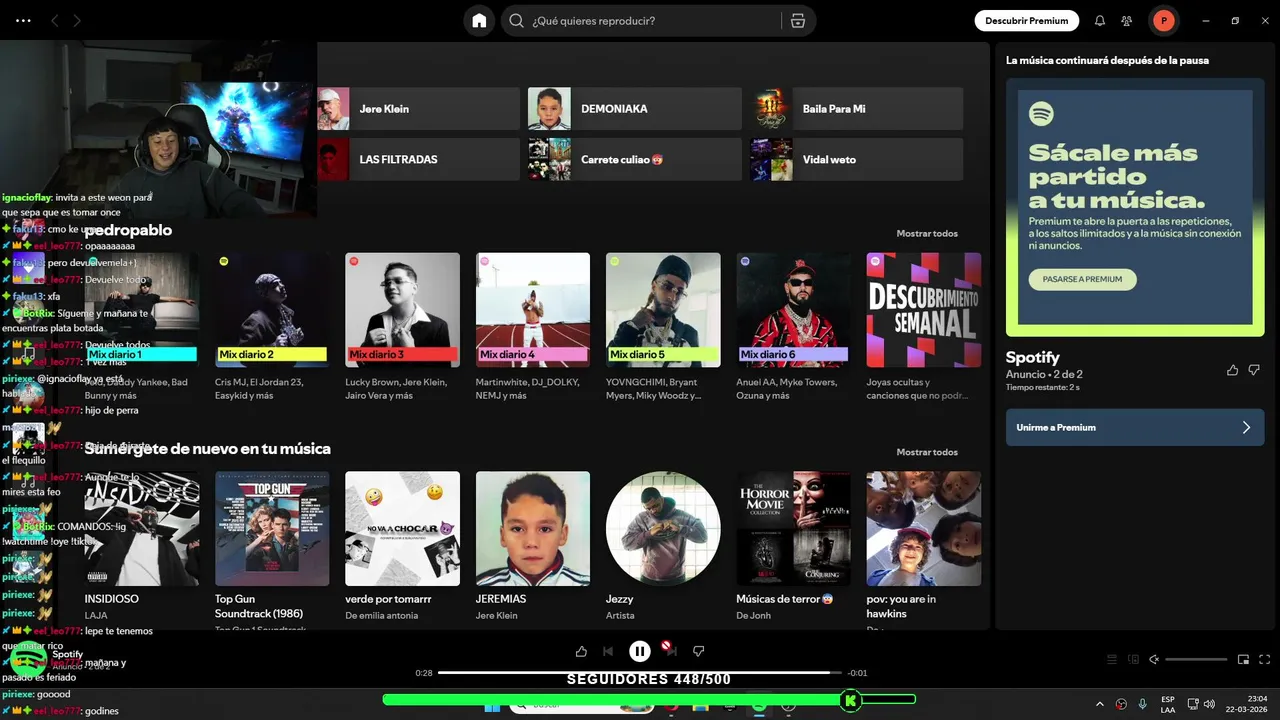Open the notifications bell
The image size is (1280, 720).
tap(1100, 21)
